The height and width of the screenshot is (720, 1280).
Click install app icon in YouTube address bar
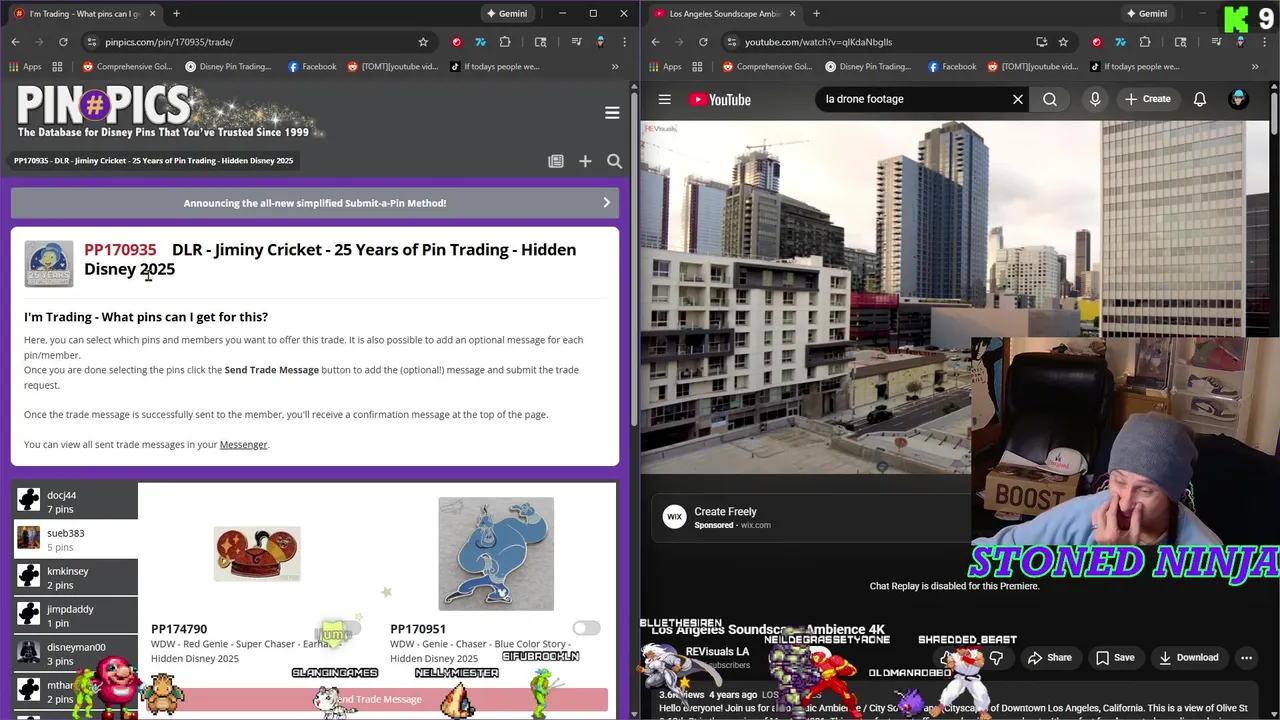click(1042, 42)
